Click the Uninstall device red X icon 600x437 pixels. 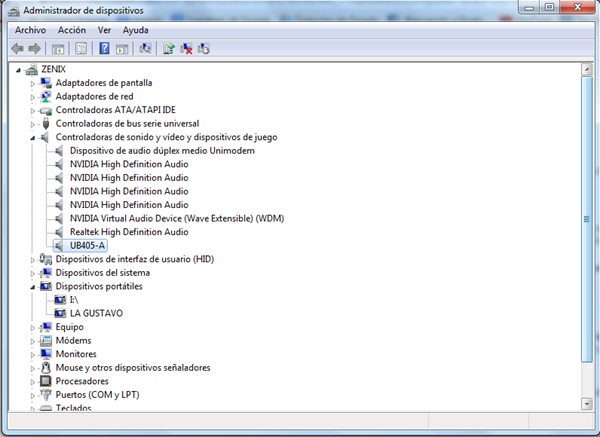click(186, 49)
